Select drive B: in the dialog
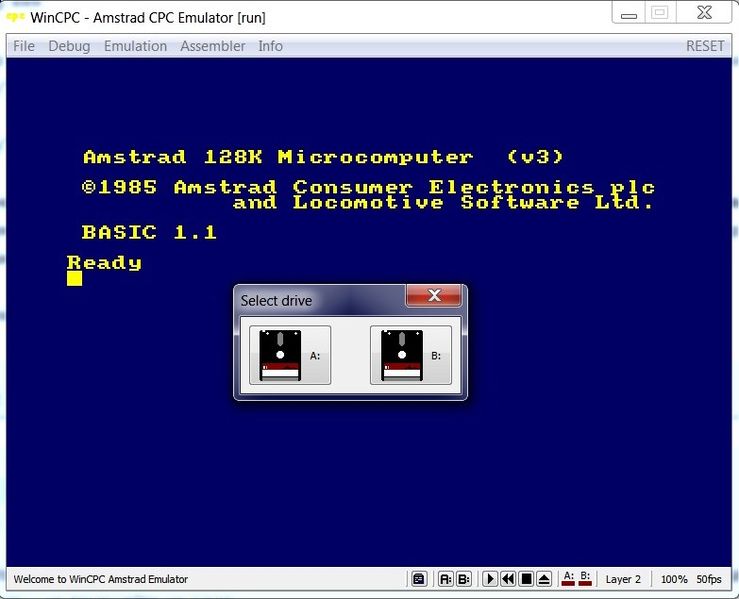 pos(411,355)
